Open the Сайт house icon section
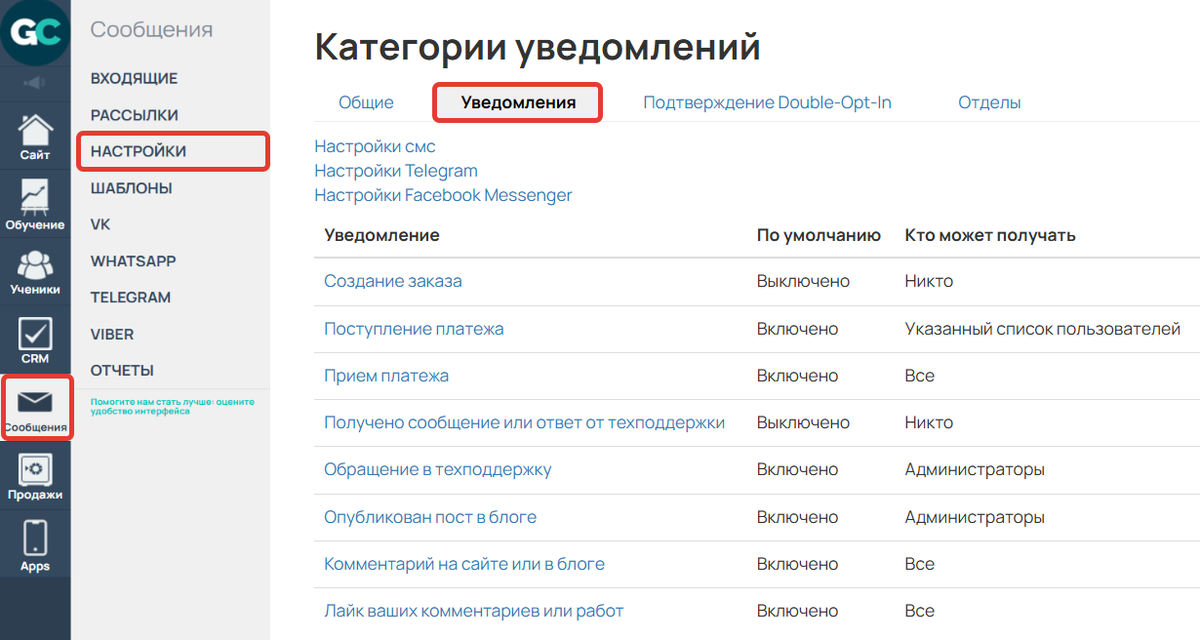The image size is (1200, 640). coord(35,137)
